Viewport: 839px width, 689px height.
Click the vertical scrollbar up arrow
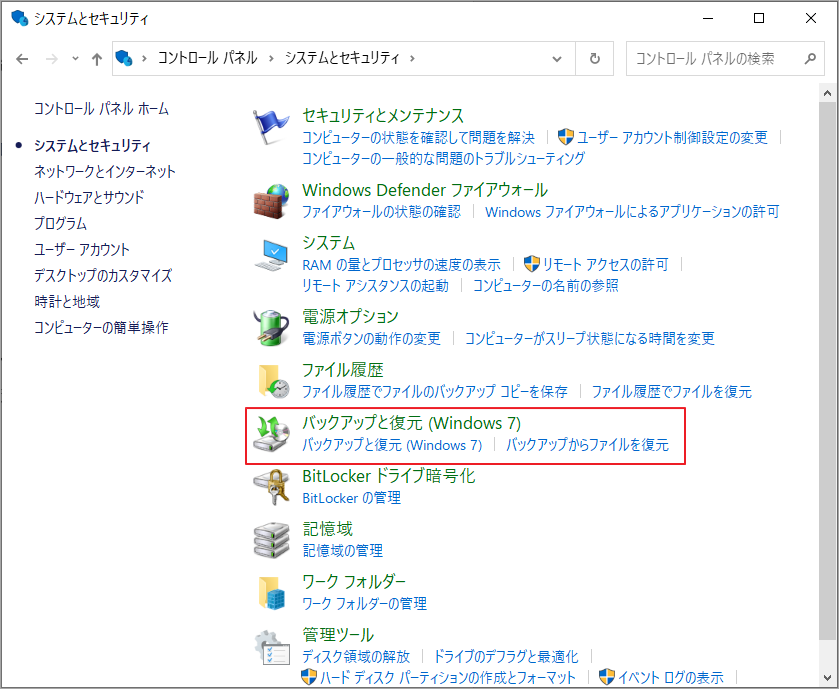(827, 93)
